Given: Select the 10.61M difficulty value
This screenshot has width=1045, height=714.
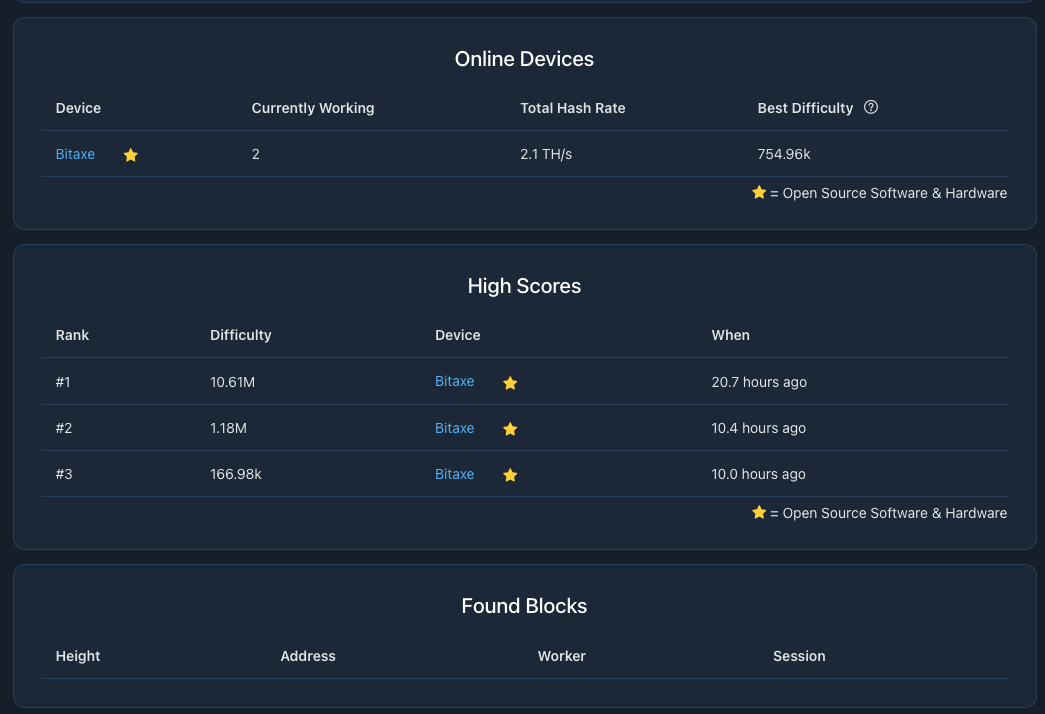Looking at the screenshot, I should [232, 382].
